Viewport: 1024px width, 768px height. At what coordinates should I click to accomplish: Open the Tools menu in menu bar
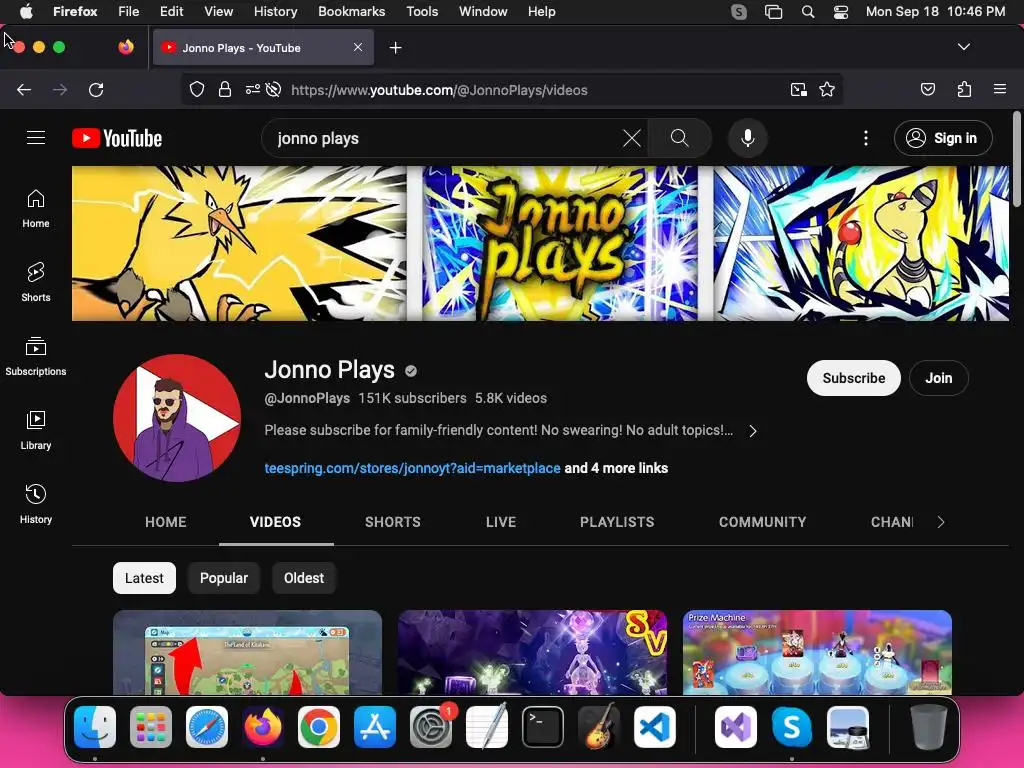click(422, 11)
